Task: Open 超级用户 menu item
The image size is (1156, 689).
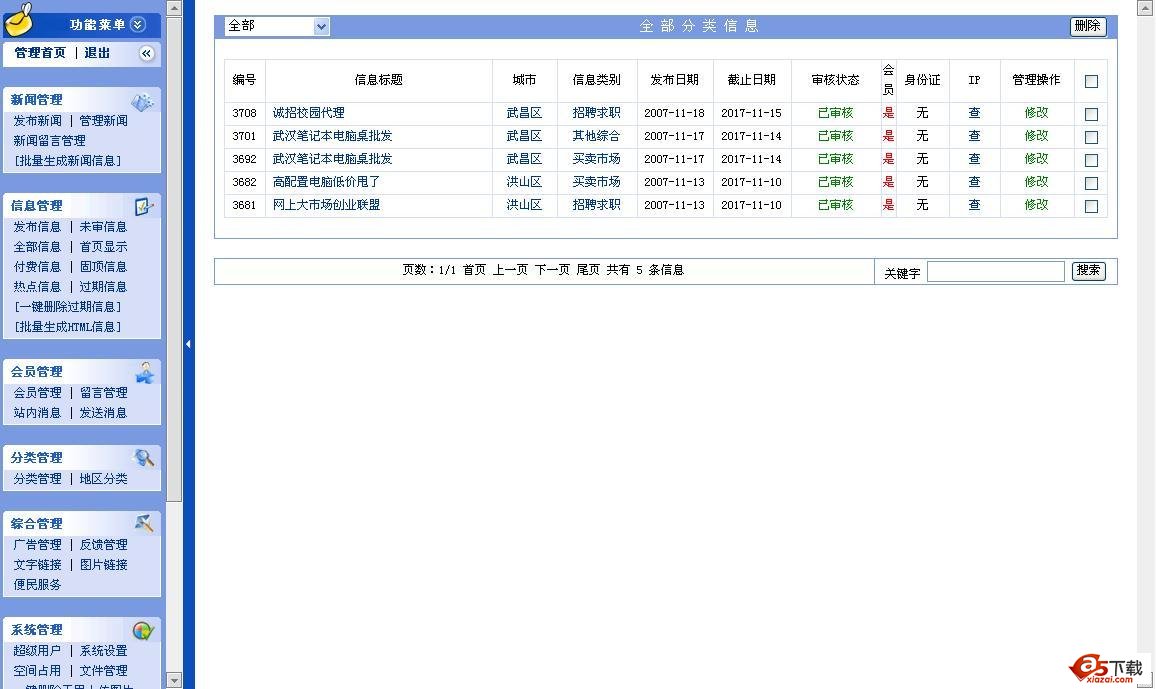Action: pyautogui.click(x=37, y=650)
